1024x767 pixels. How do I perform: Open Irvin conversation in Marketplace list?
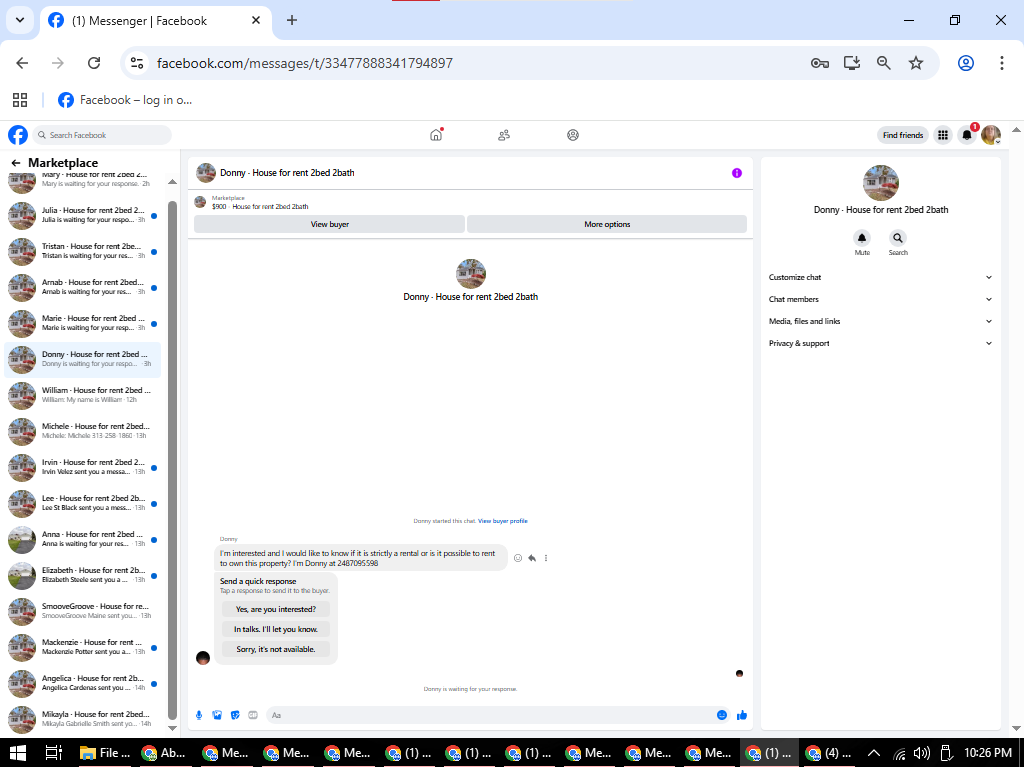[82, 467]
